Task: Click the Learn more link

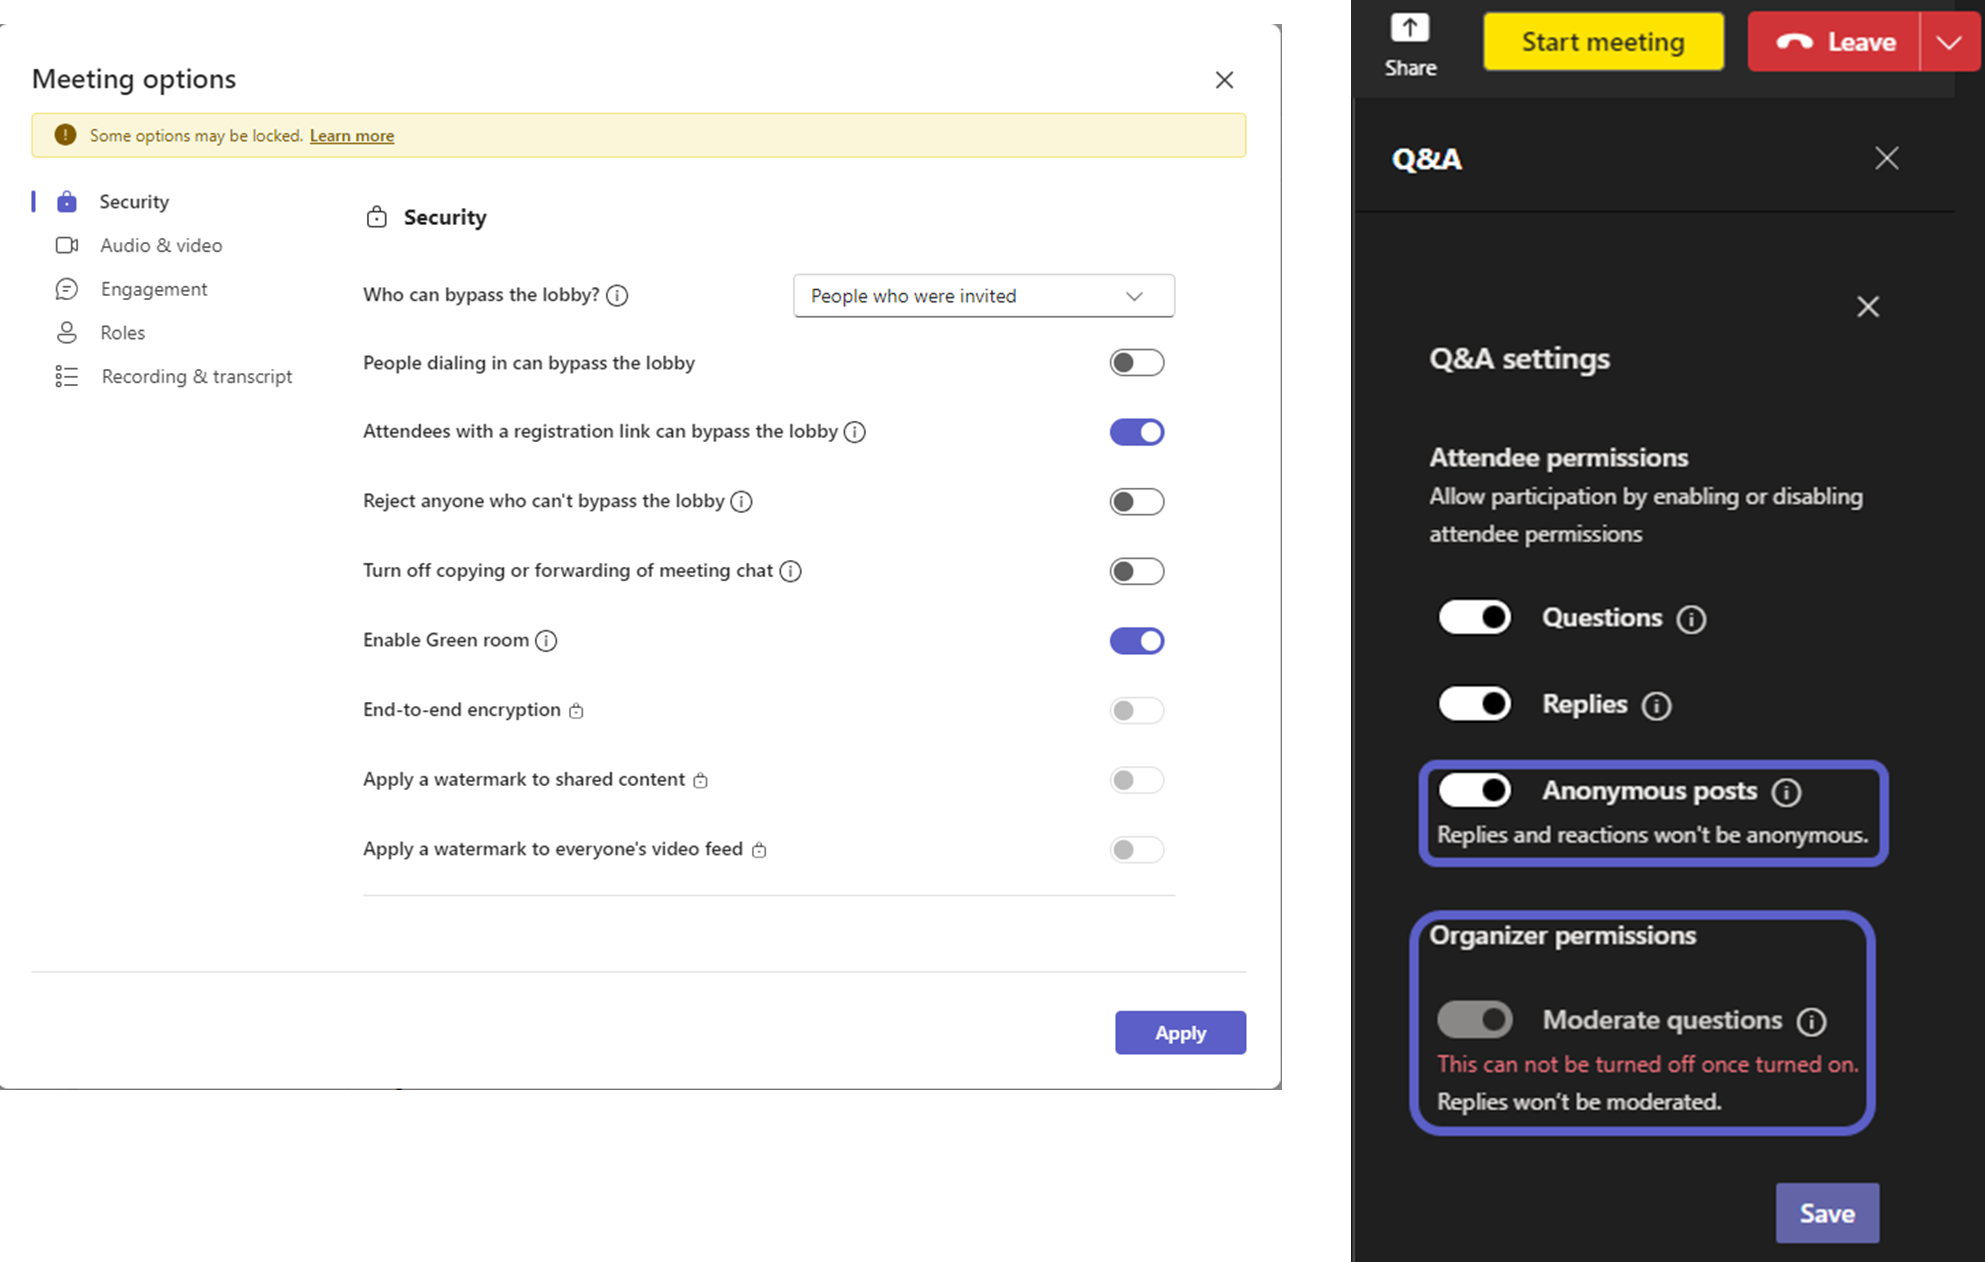Action: (352, 136)
